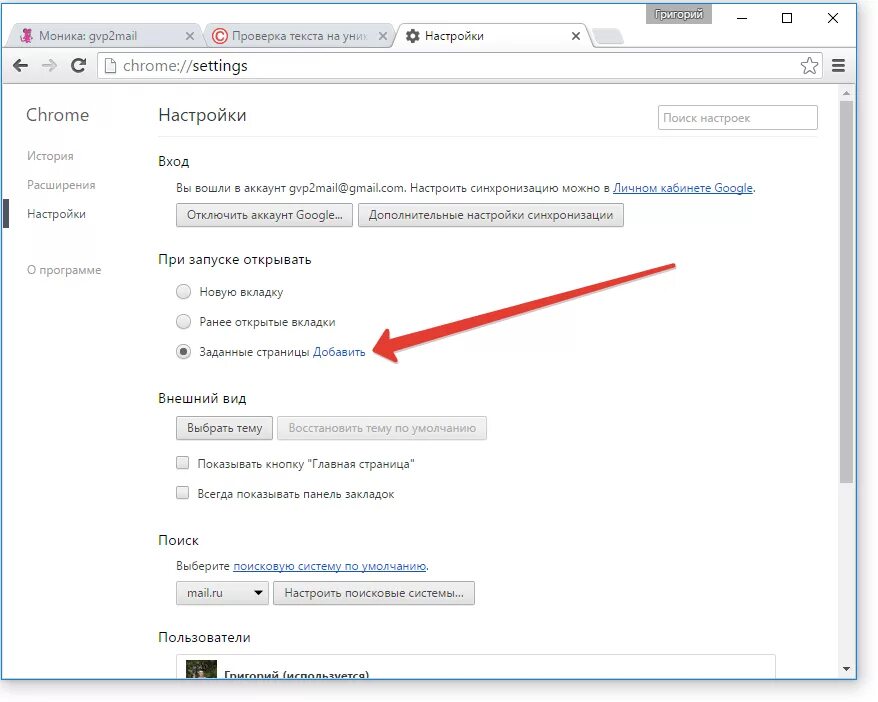Enable Показывать кнопку "Главная страница" checkbox
The height and width of the screenshot is (702, 878).
coord(183,462)
